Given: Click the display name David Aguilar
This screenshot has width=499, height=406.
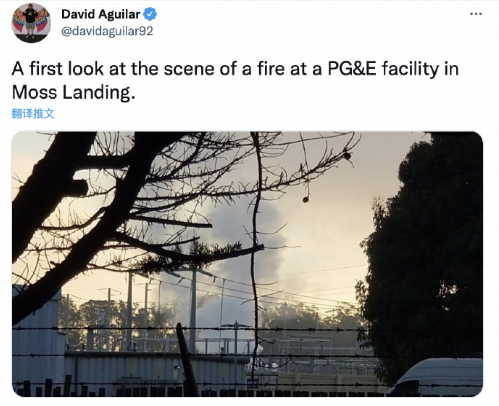Looking at the screenshot, I should click(101, 14).
